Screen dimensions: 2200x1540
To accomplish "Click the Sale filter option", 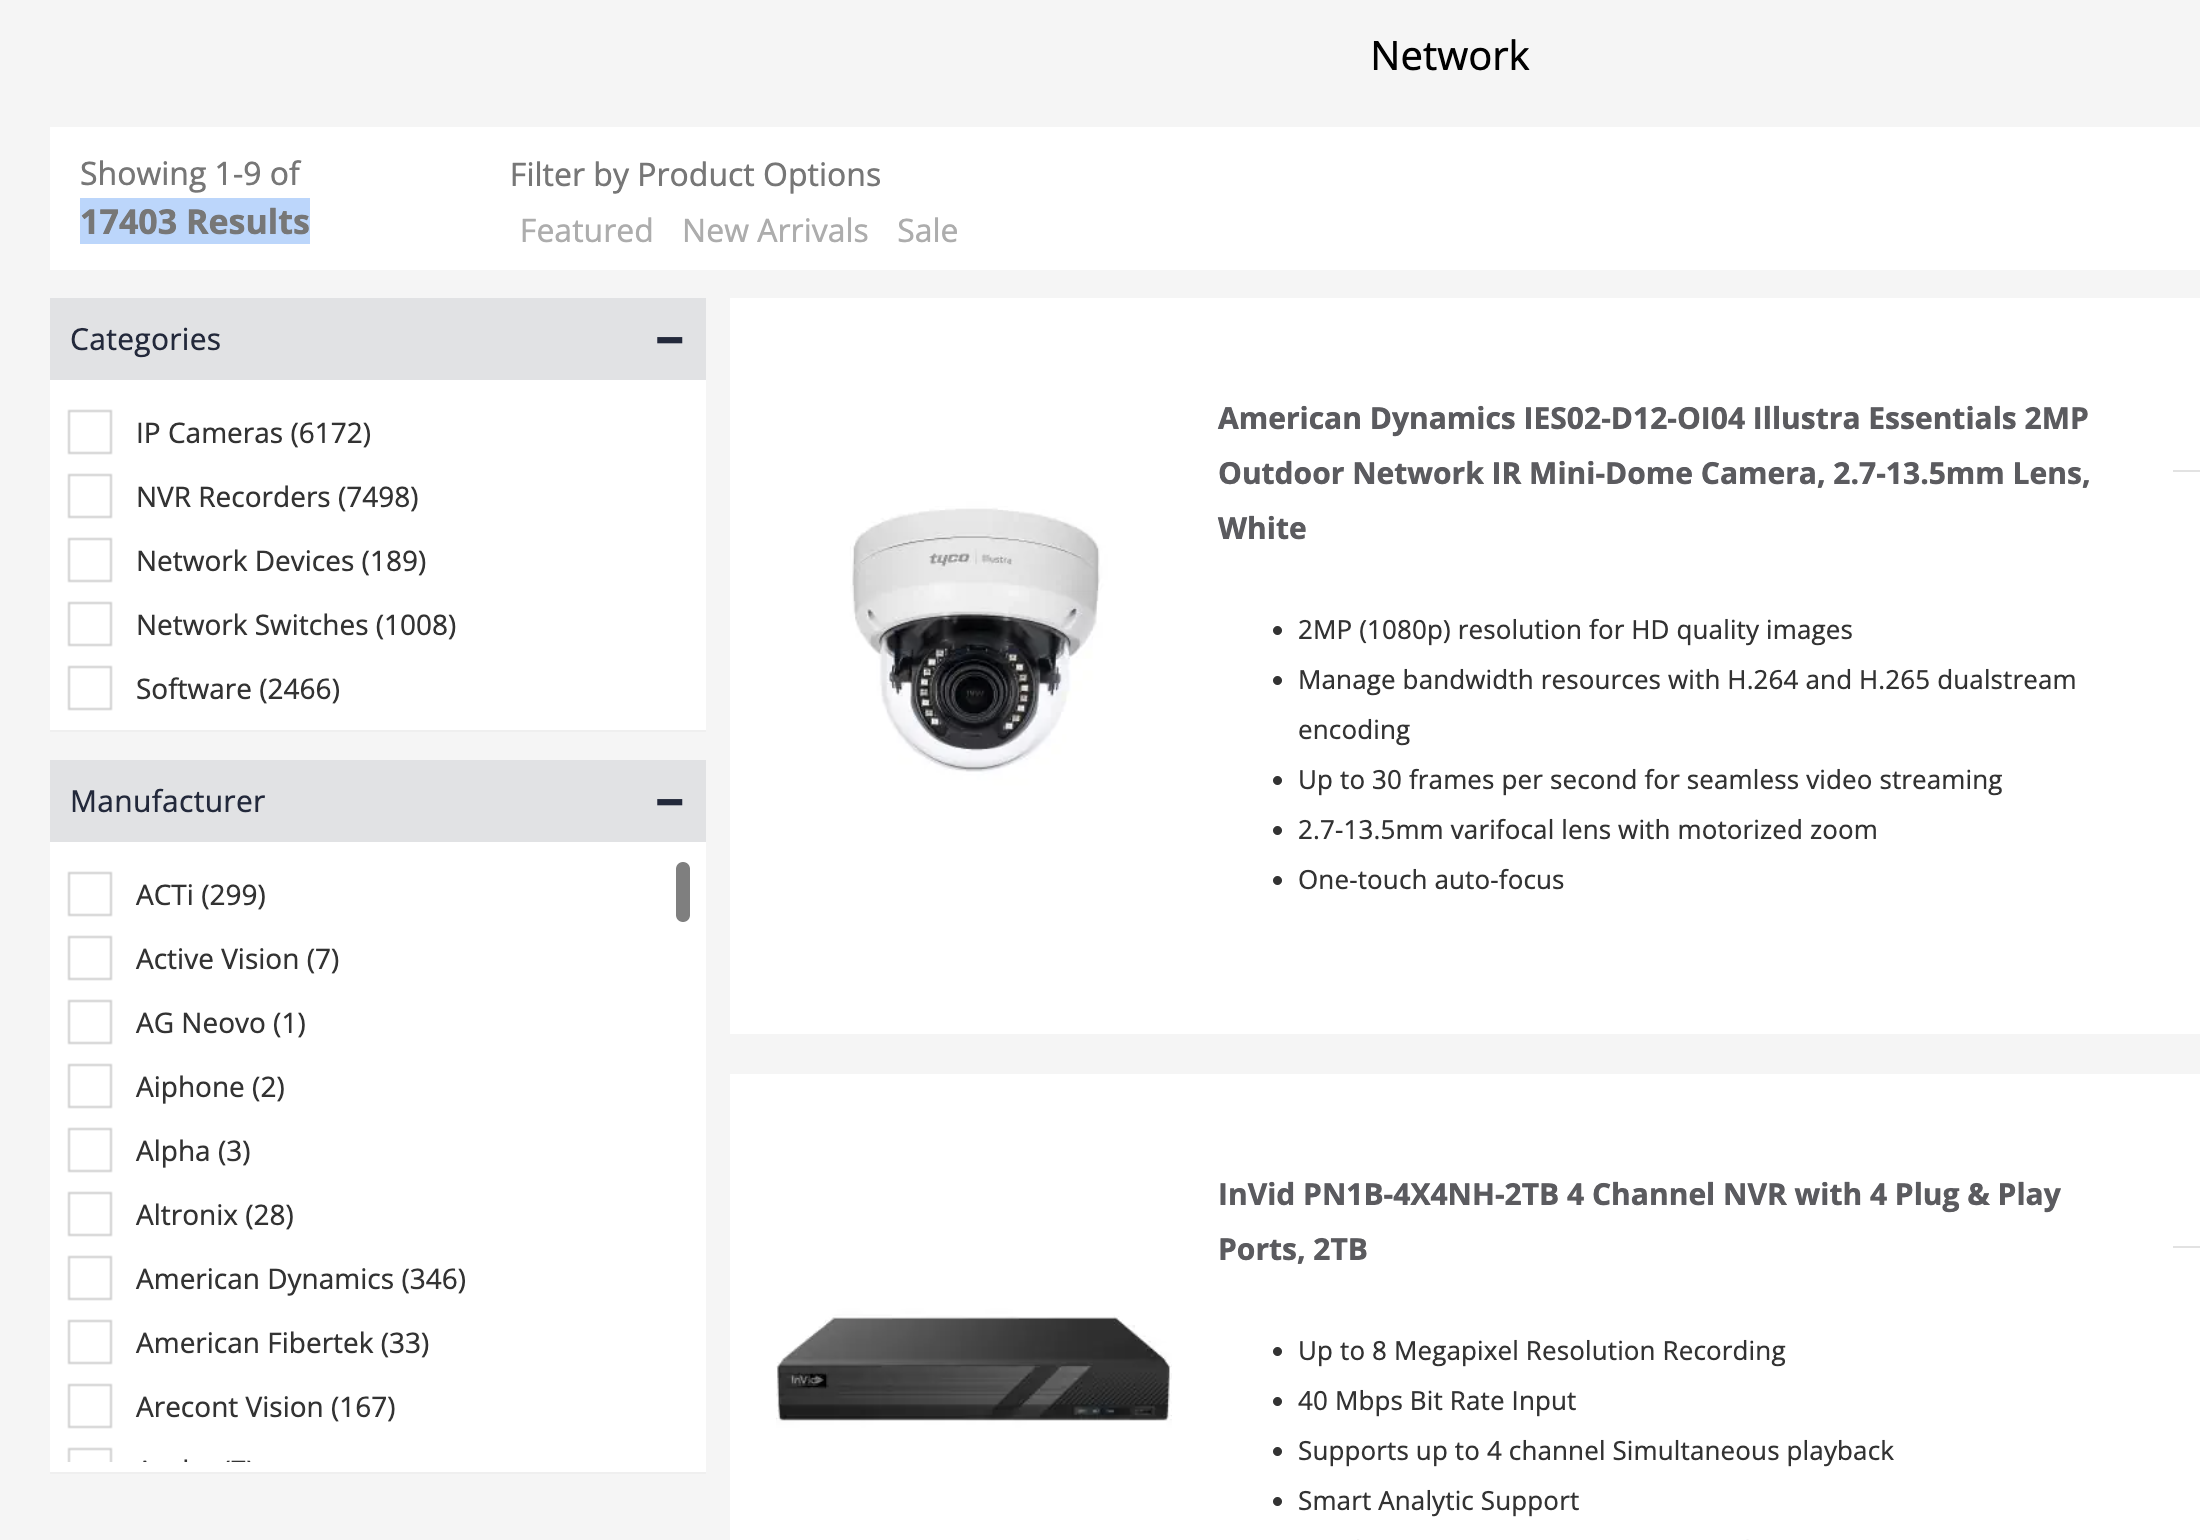I will [926, 230].
